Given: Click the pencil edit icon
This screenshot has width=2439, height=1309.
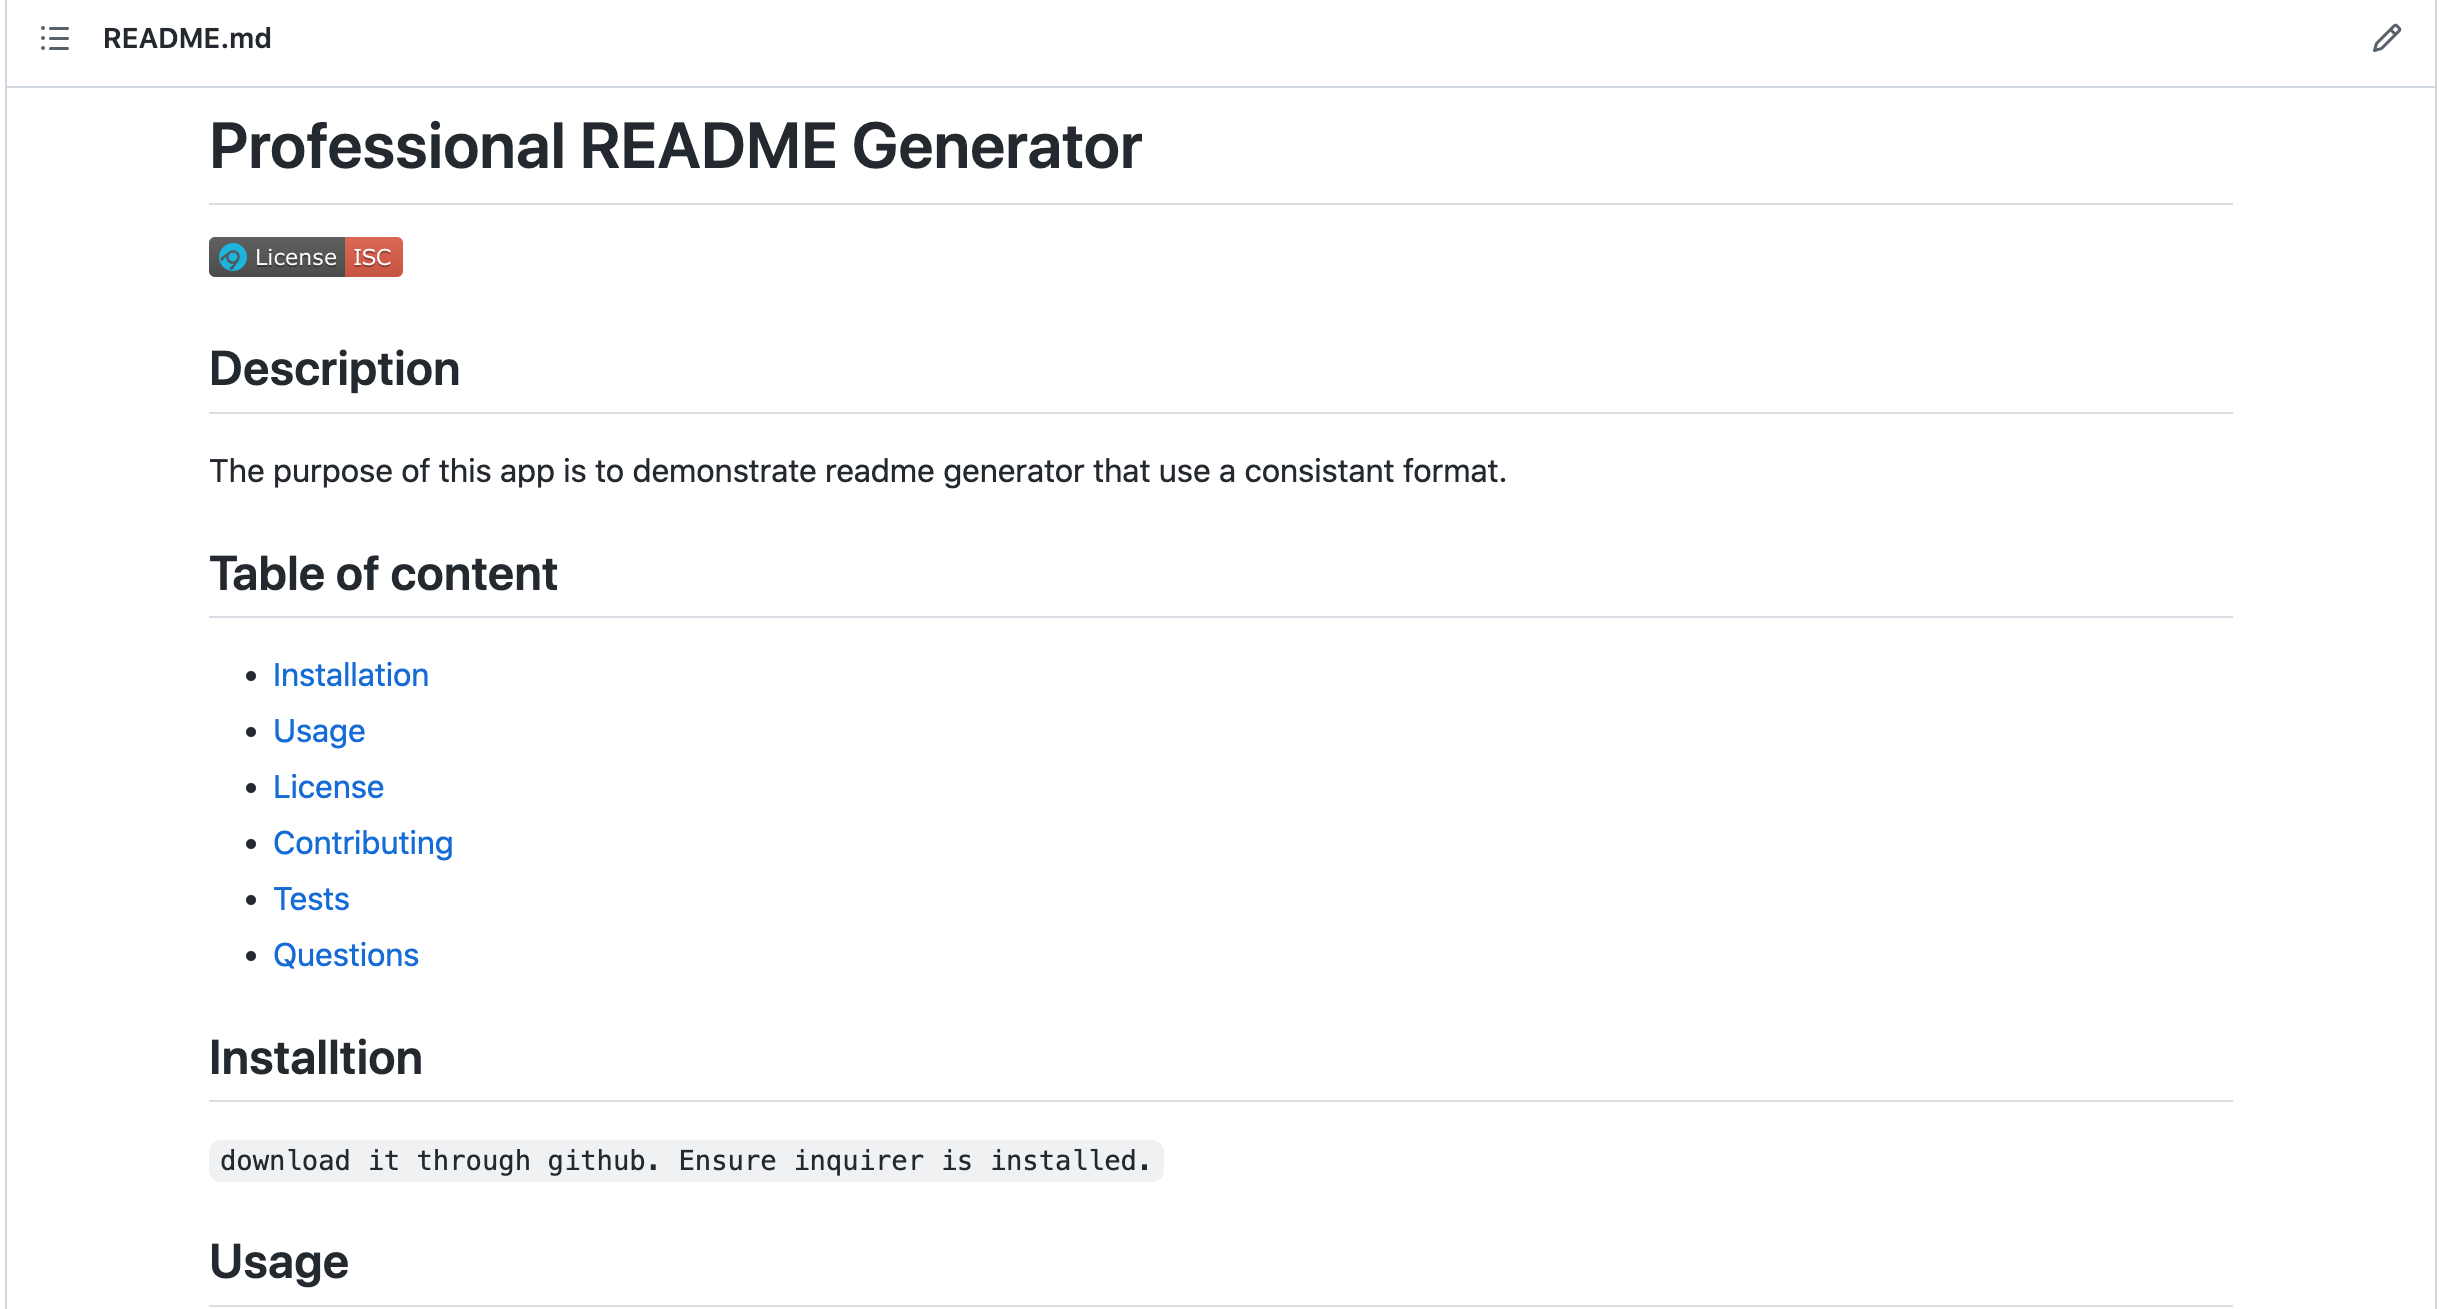Looking at the screenshot, I should click(2387, 38).
